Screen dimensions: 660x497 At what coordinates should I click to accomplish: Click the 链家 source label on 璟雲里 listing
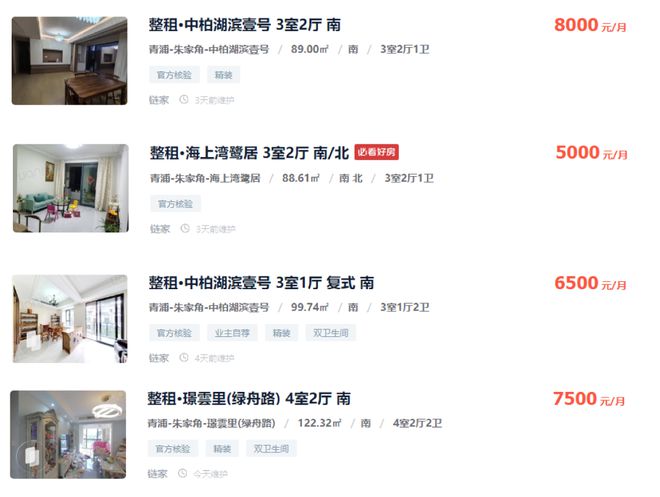click(157, 474)
